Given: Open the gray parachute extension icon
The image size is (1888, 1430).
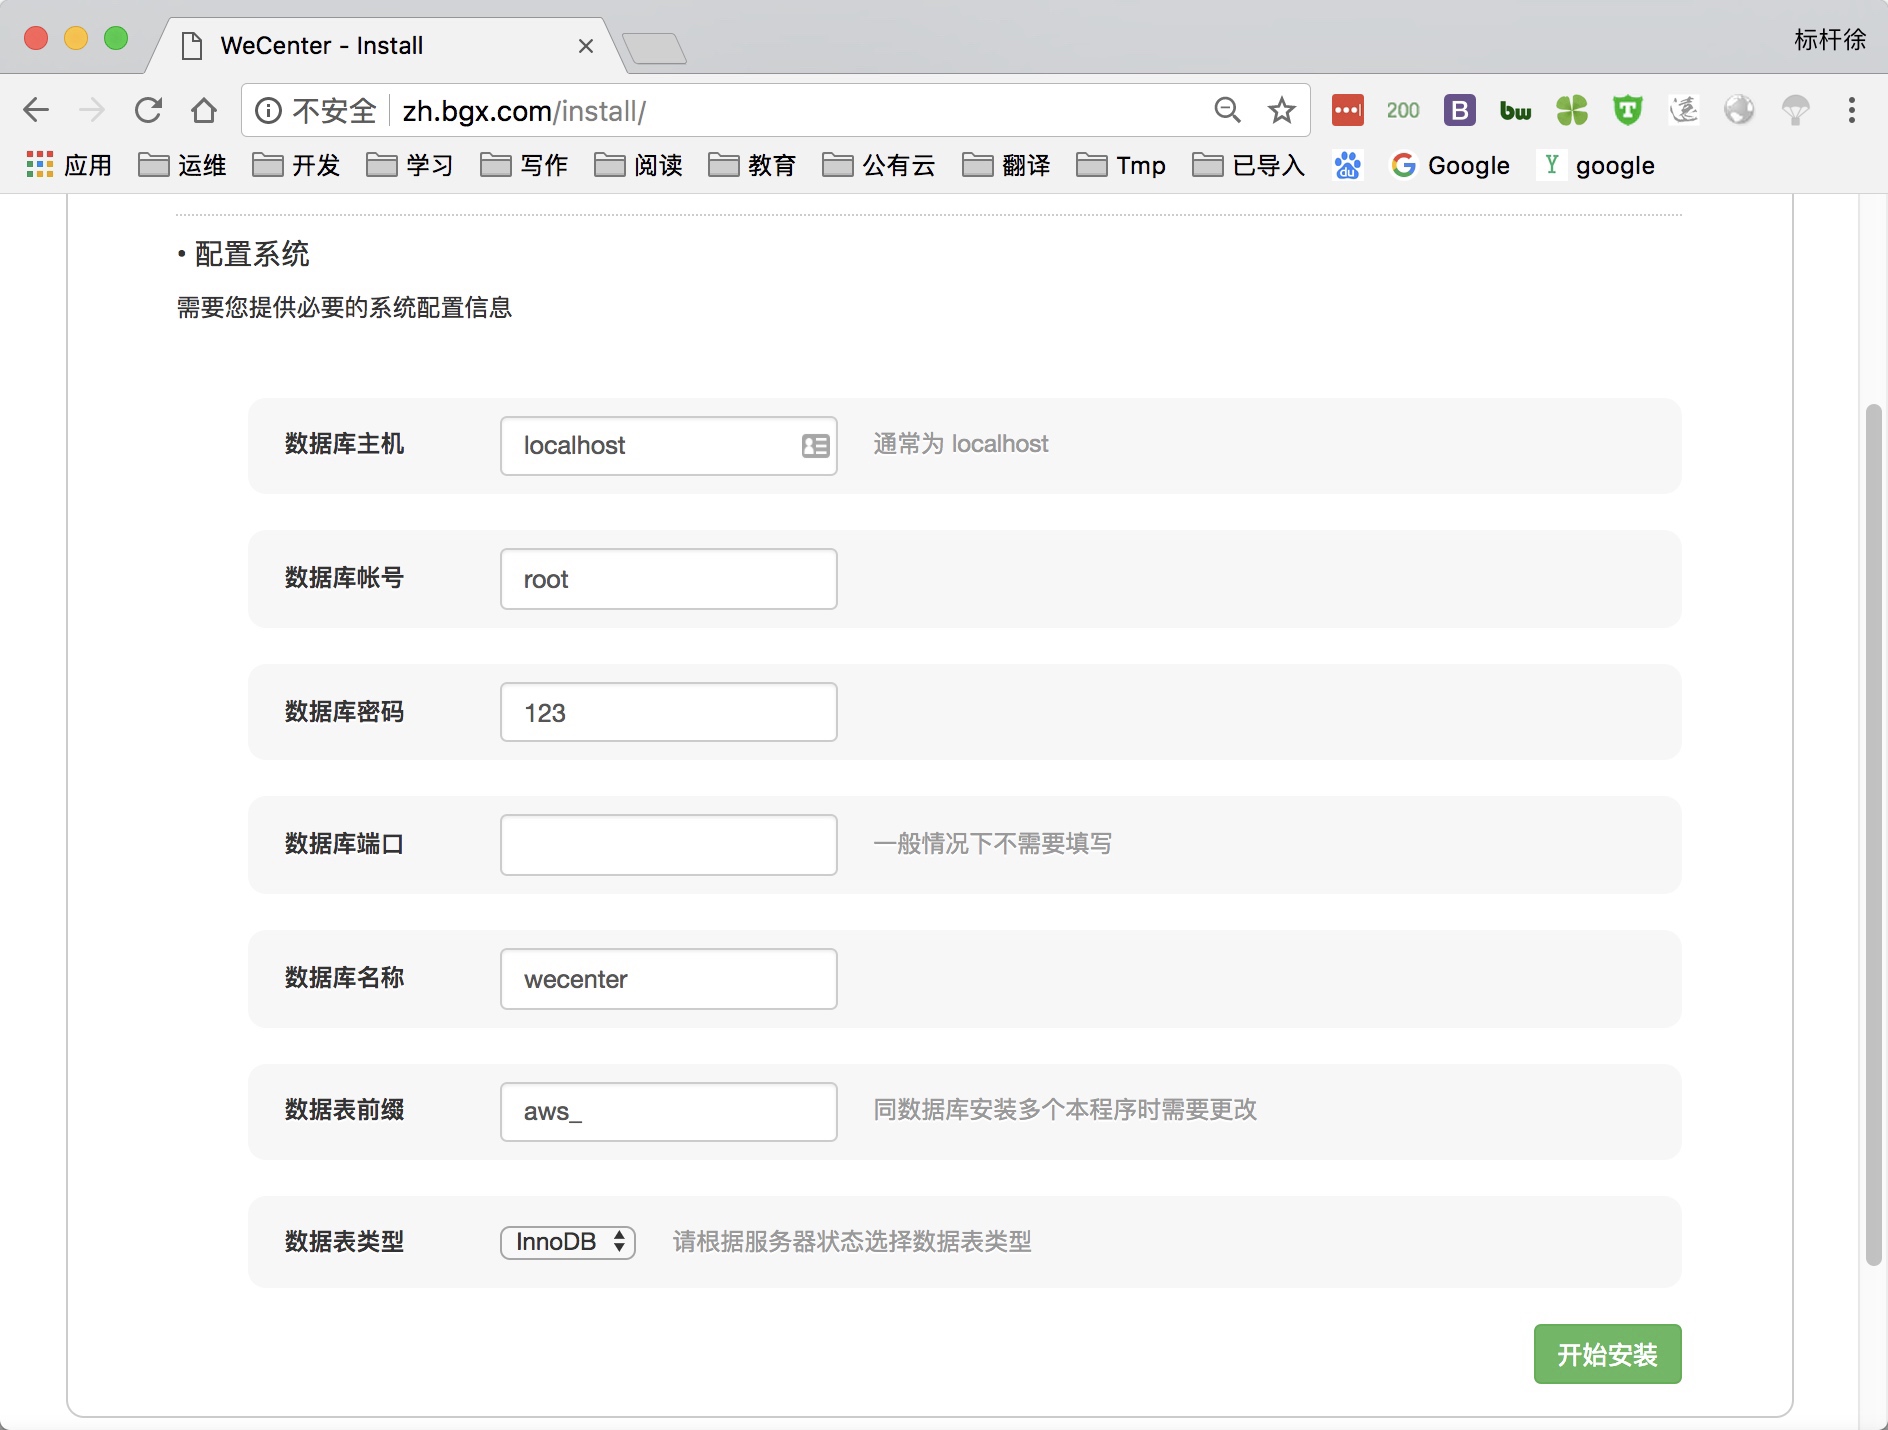Looking at the screenshot, I should tap(1796, 110).
